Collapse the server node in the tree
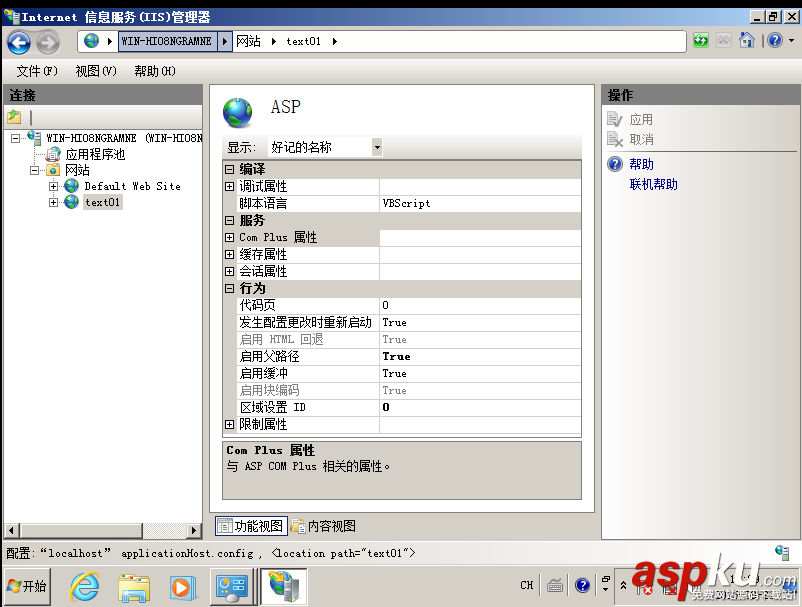This screenshot has width=802, height=607. (15, 138)
